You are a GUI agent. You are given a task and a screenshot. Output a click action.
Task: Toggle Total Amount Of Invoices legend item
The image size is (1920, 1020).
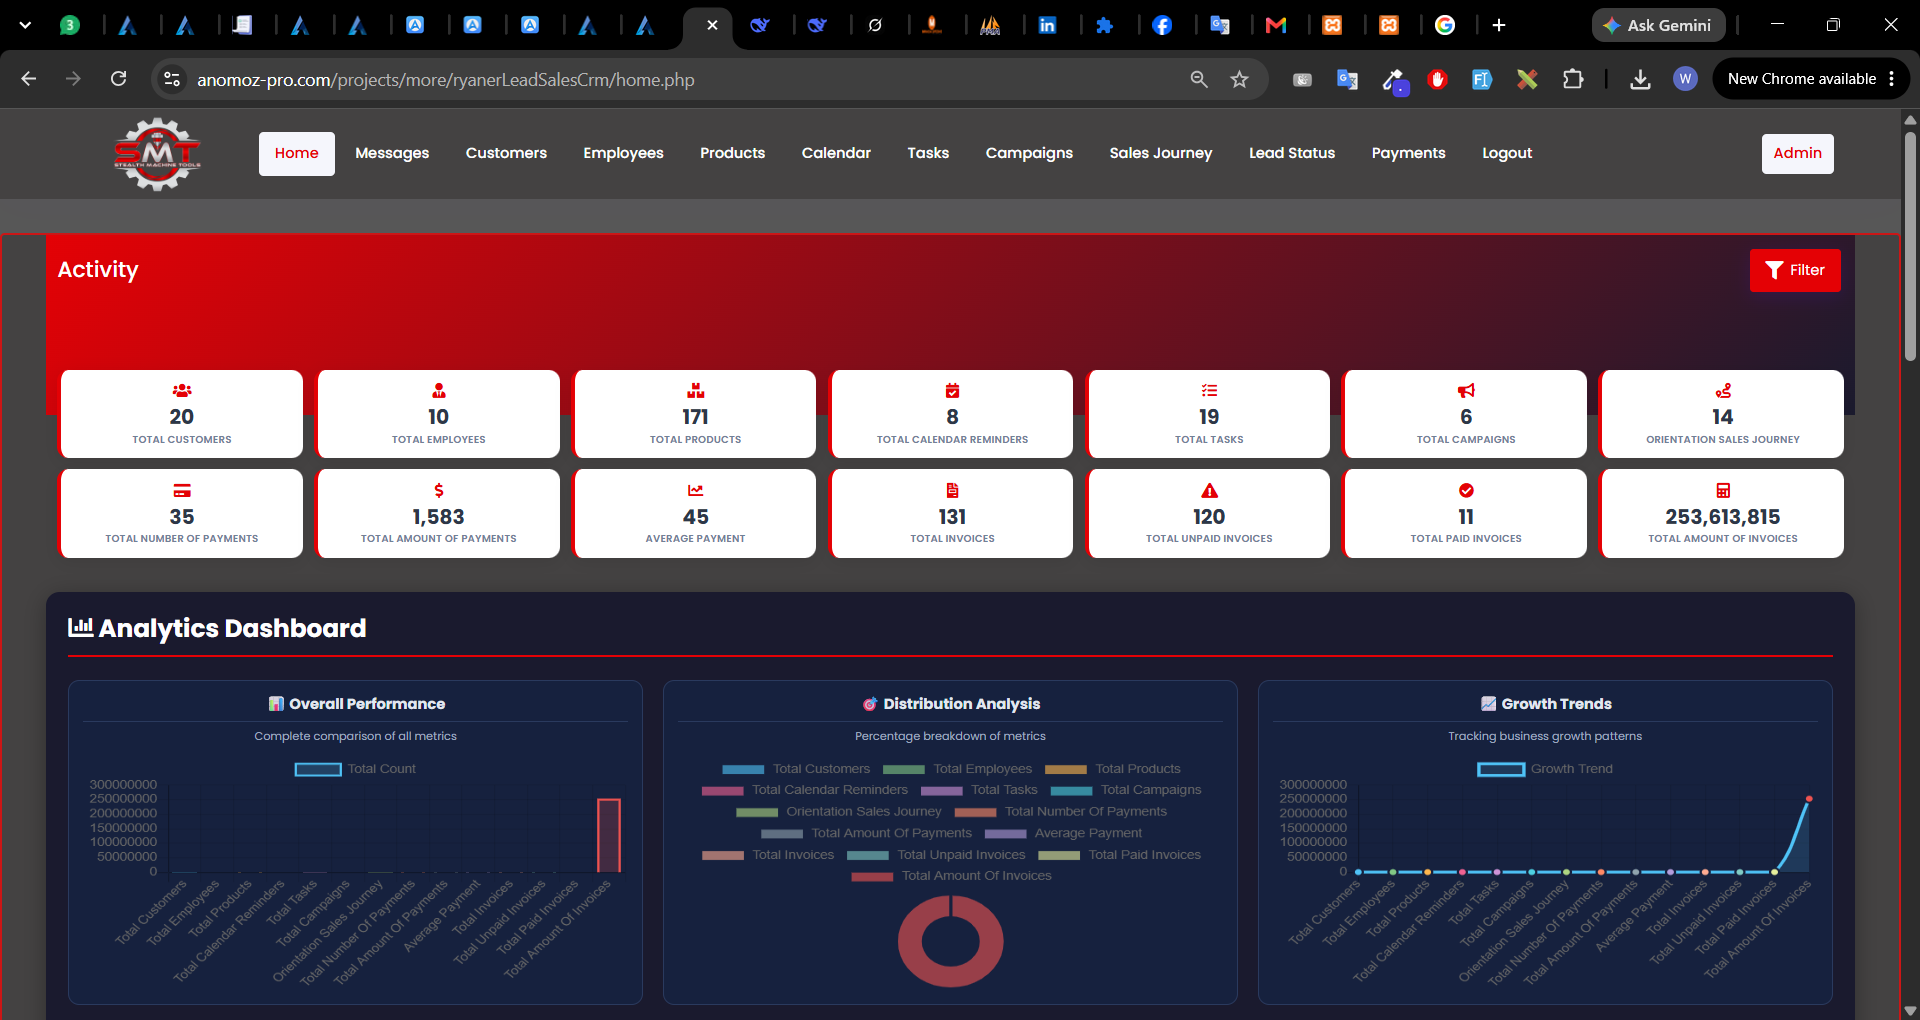click(x=951, y=876)
